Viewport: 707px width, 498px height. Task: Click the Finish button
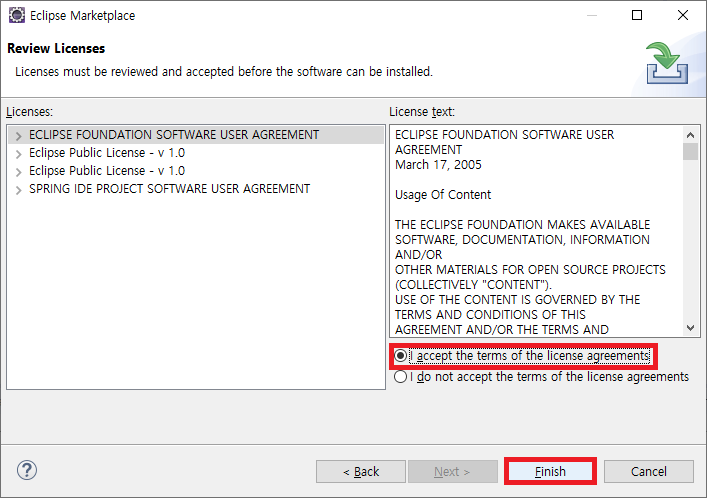550,471
